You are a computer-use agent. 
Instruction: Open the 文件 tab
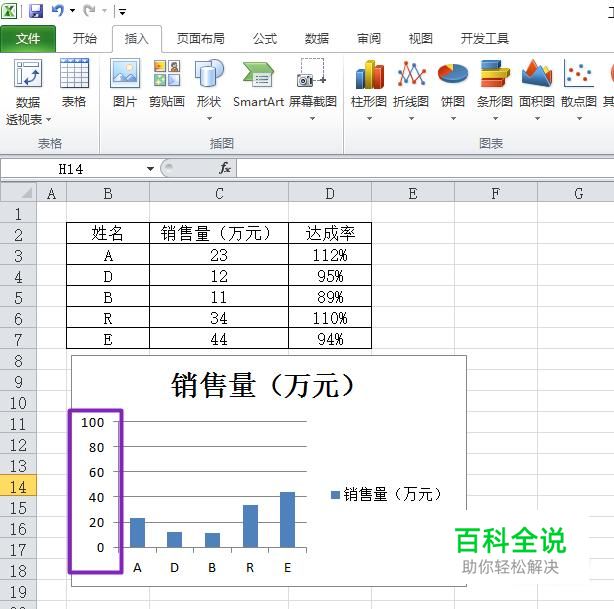click(28, 38)
